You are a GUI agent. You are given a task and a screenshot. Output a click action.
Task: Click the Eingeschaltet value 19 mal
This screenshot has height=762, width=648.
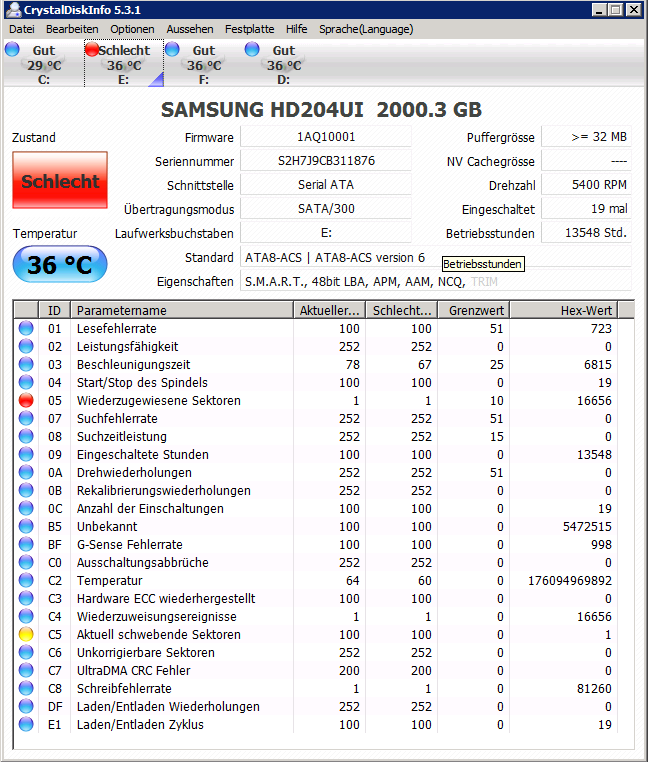pyautogui.click(x=586, y=209)
